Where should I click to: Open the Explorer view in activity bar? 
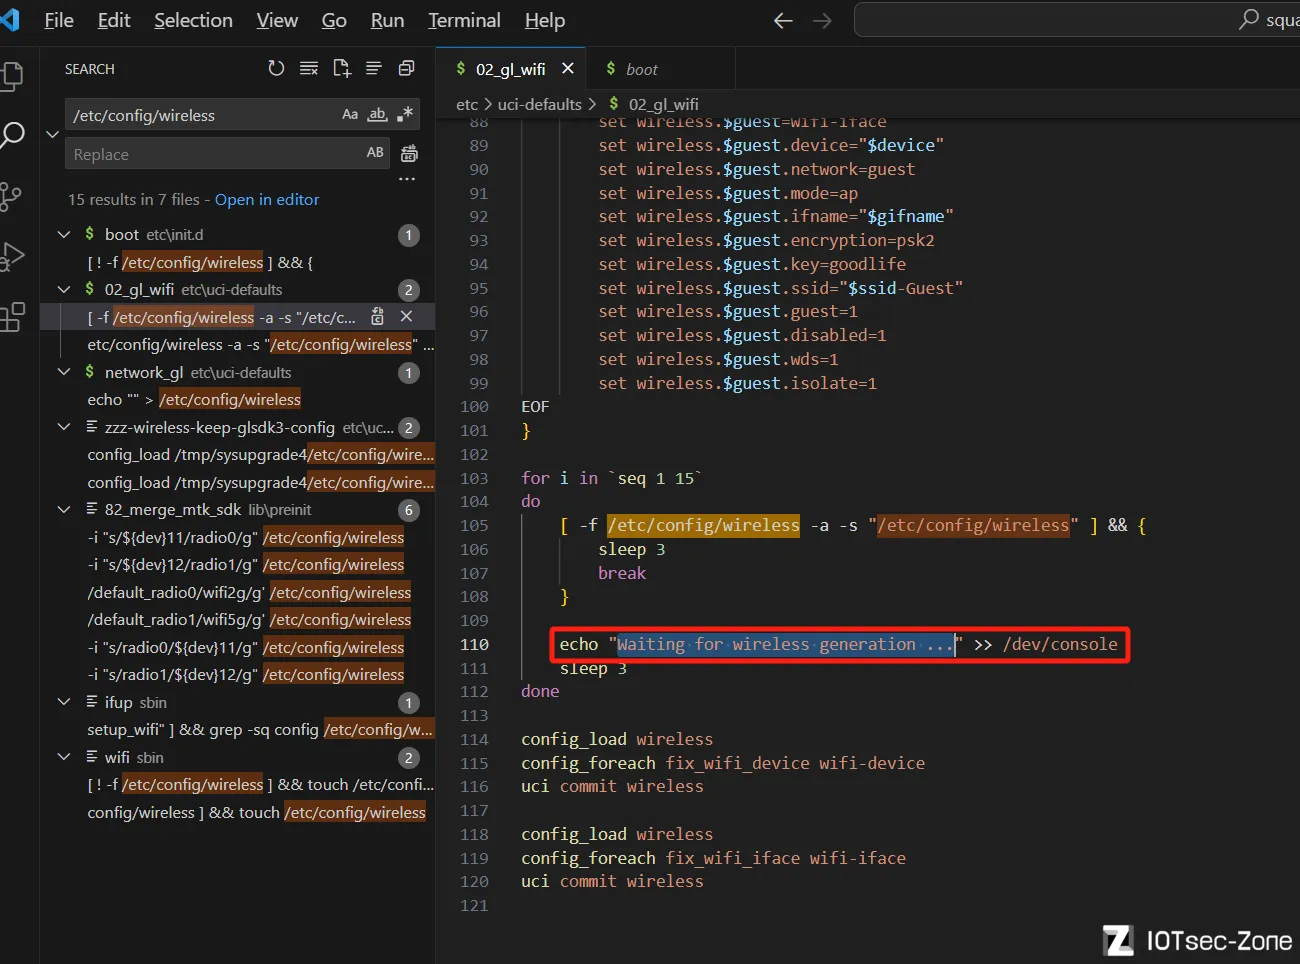point(11,76)
